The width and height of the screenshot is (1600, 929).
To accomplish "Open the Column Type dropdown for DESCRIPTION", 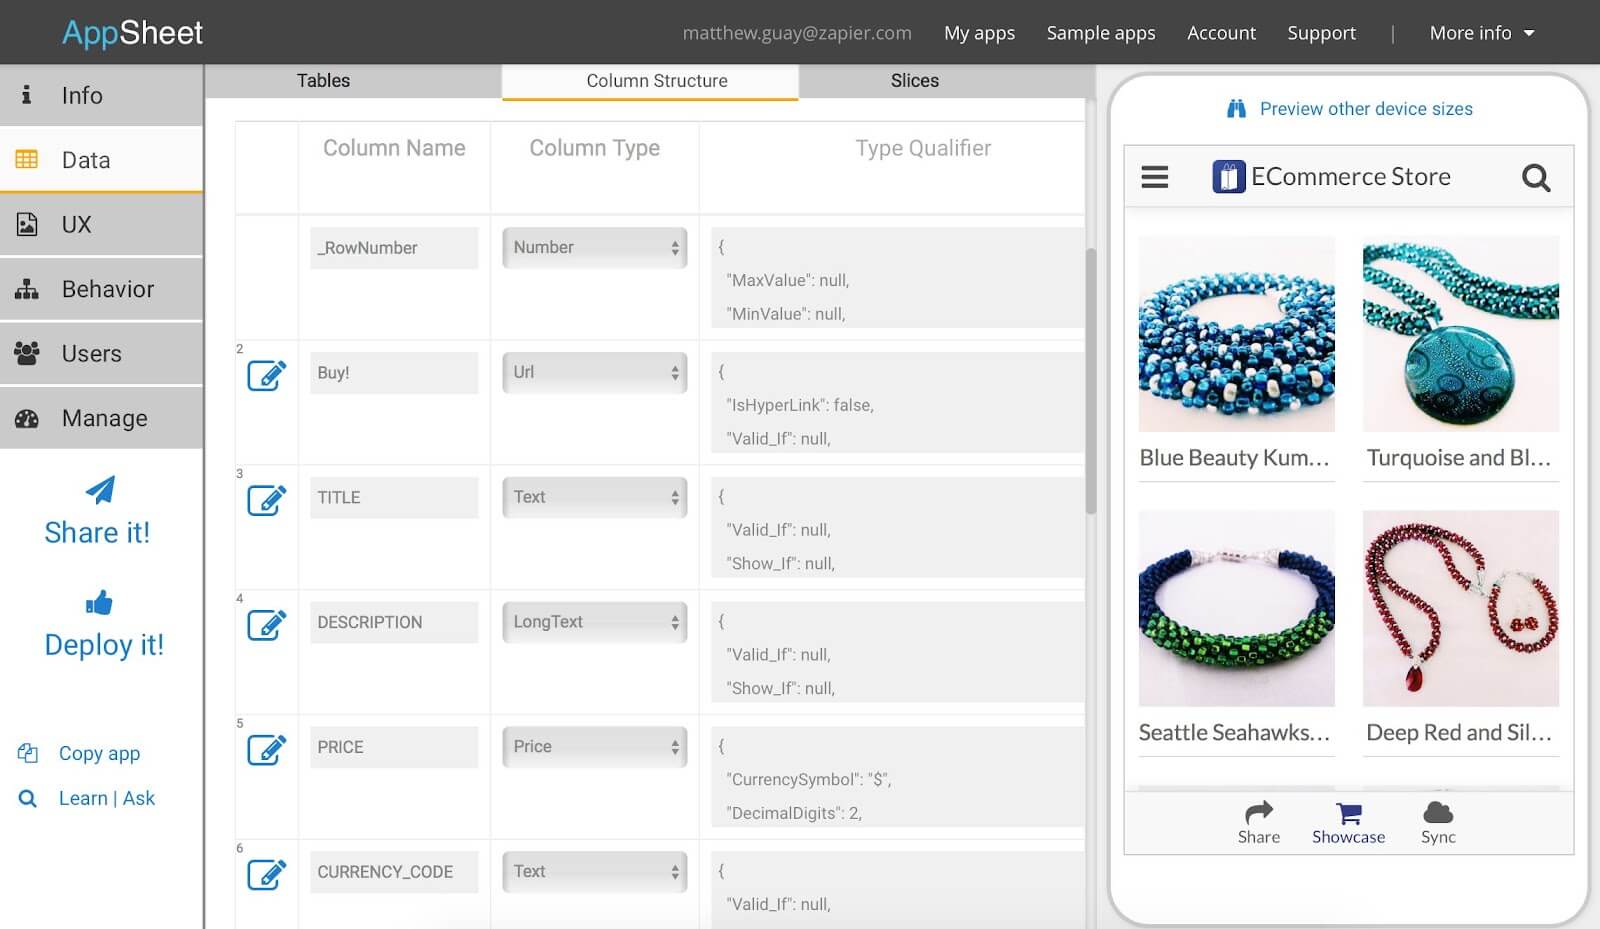I will click(594, 622).
